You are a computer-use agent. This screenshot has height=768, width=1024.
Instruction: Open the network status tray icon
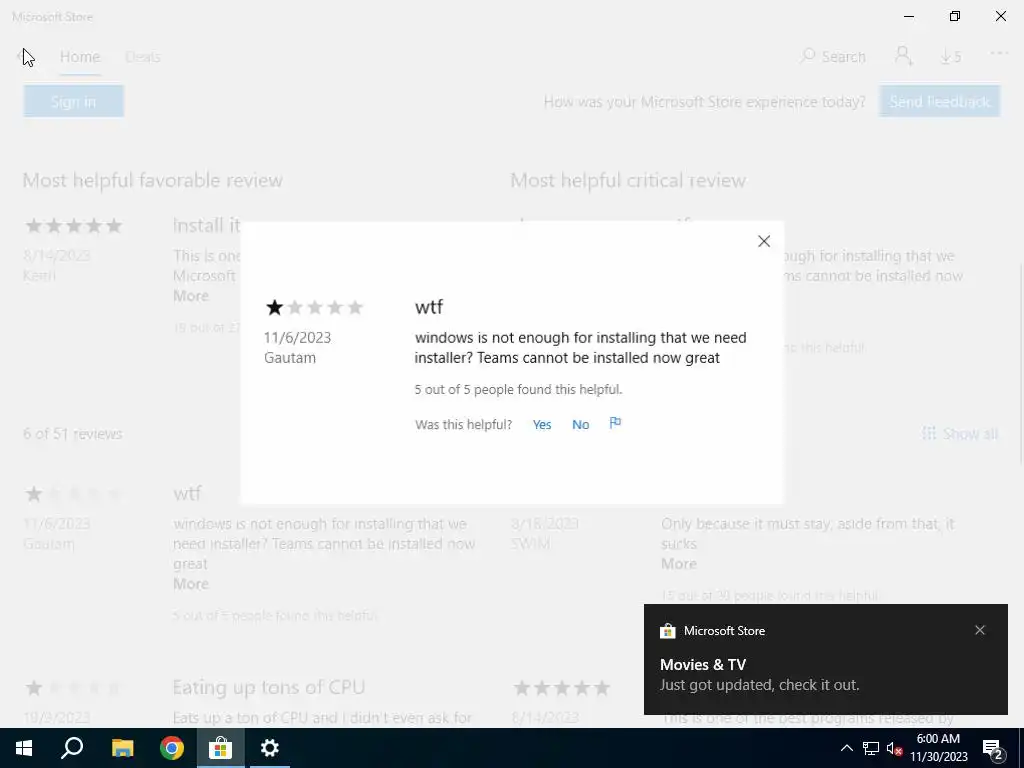coord(871,748)
